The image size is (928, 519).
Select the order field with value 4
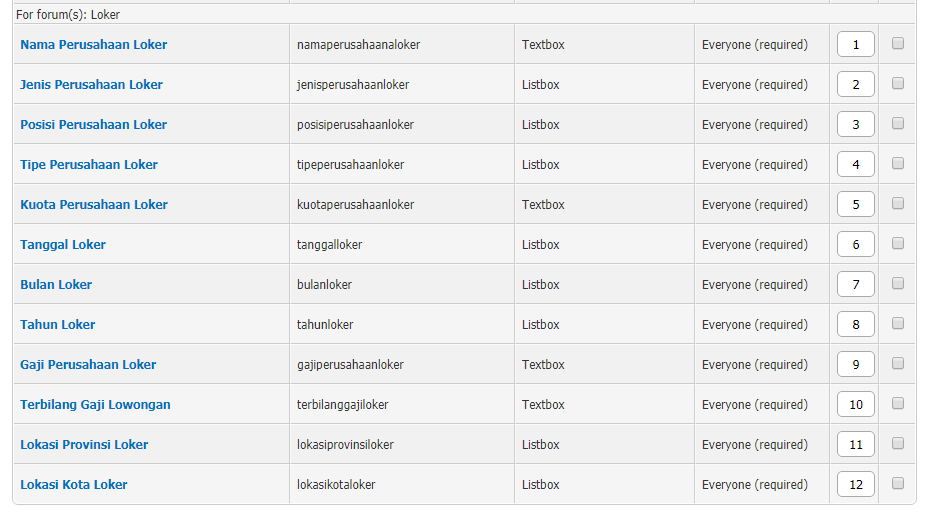point(856,165)
